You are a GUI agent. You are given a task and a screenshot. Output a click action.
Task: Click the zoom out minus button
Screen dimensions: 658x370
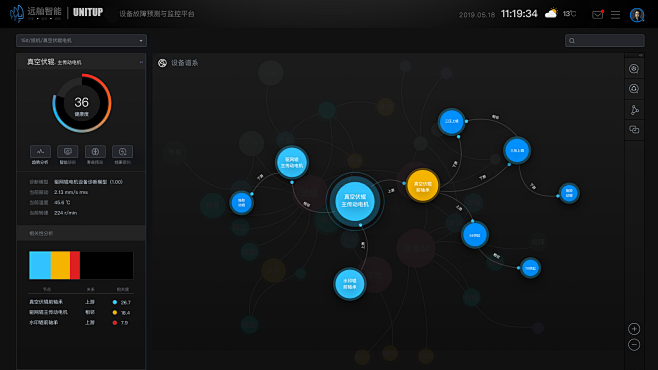pyautogui.click(x=634, y=345)
